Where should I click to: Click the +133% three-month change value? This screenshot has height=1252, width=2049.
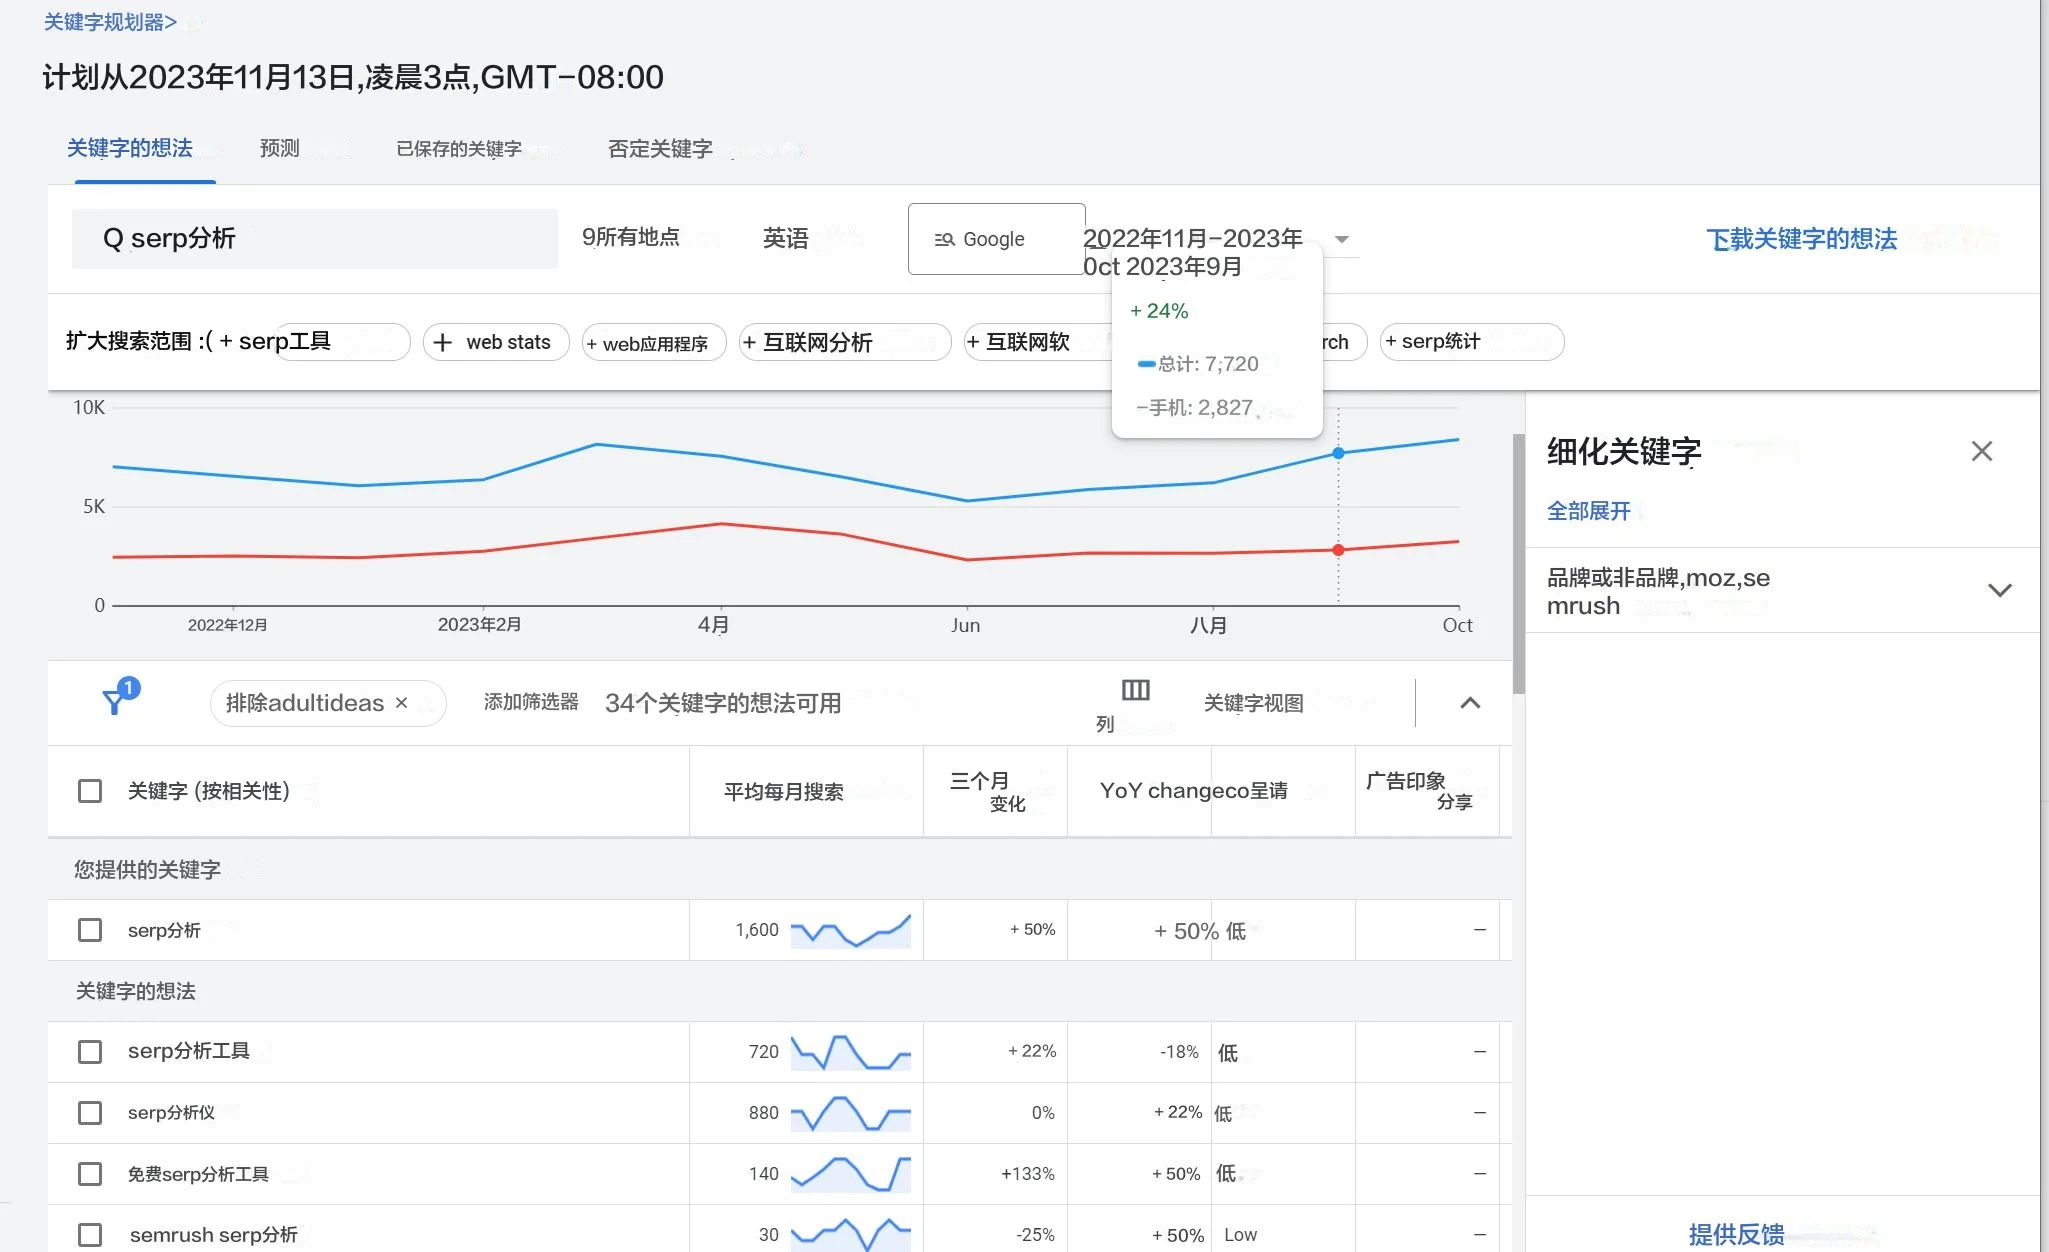[1028, 1174]
